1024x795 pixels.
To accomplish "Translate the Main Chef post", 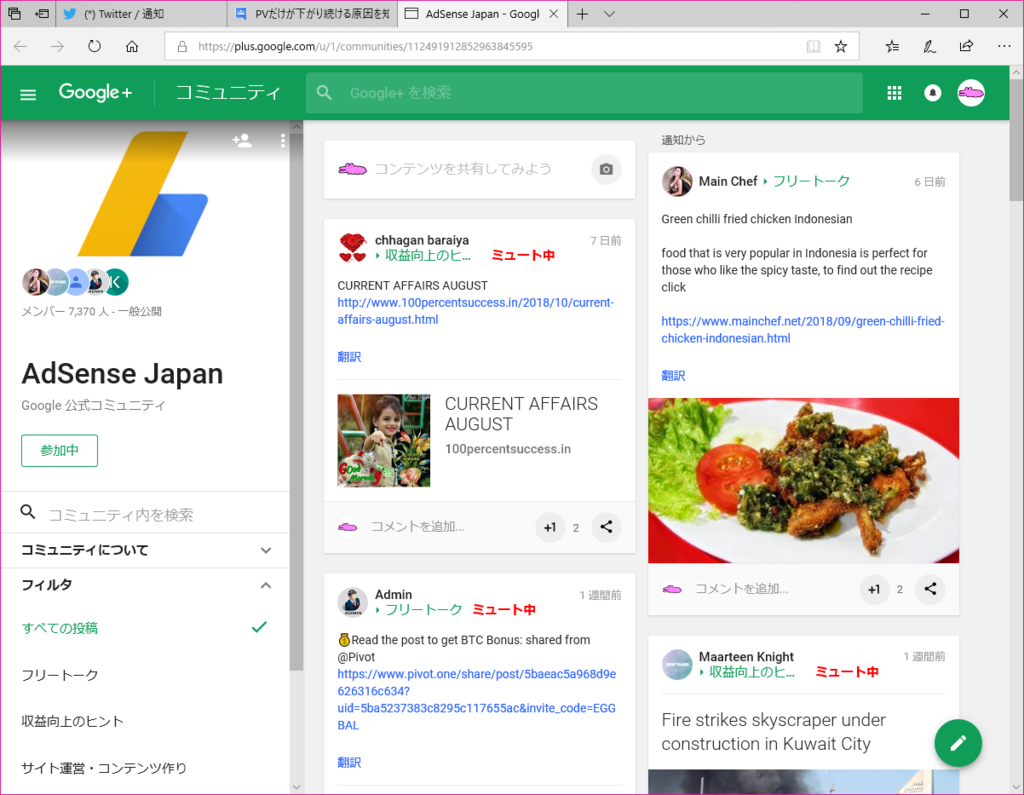I will 673,376.
